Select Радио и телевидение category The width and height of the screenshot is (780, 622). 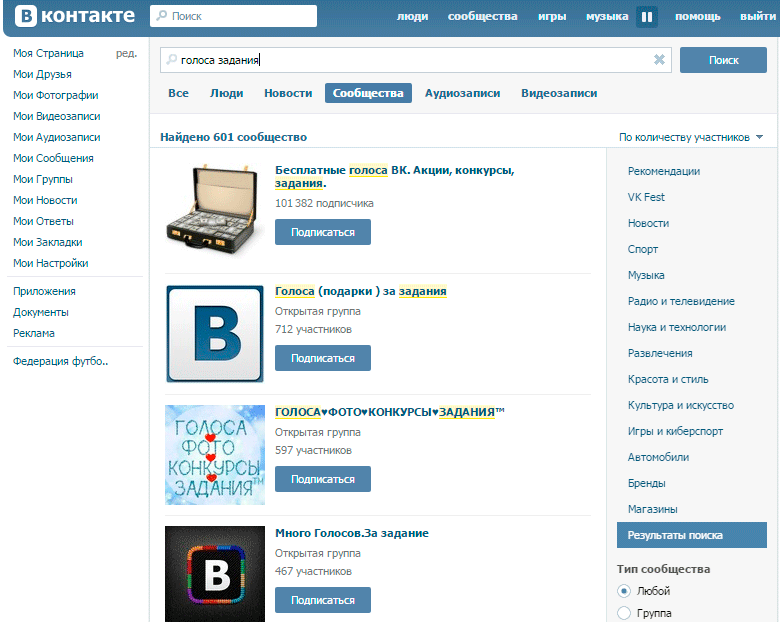coord(681,301)
